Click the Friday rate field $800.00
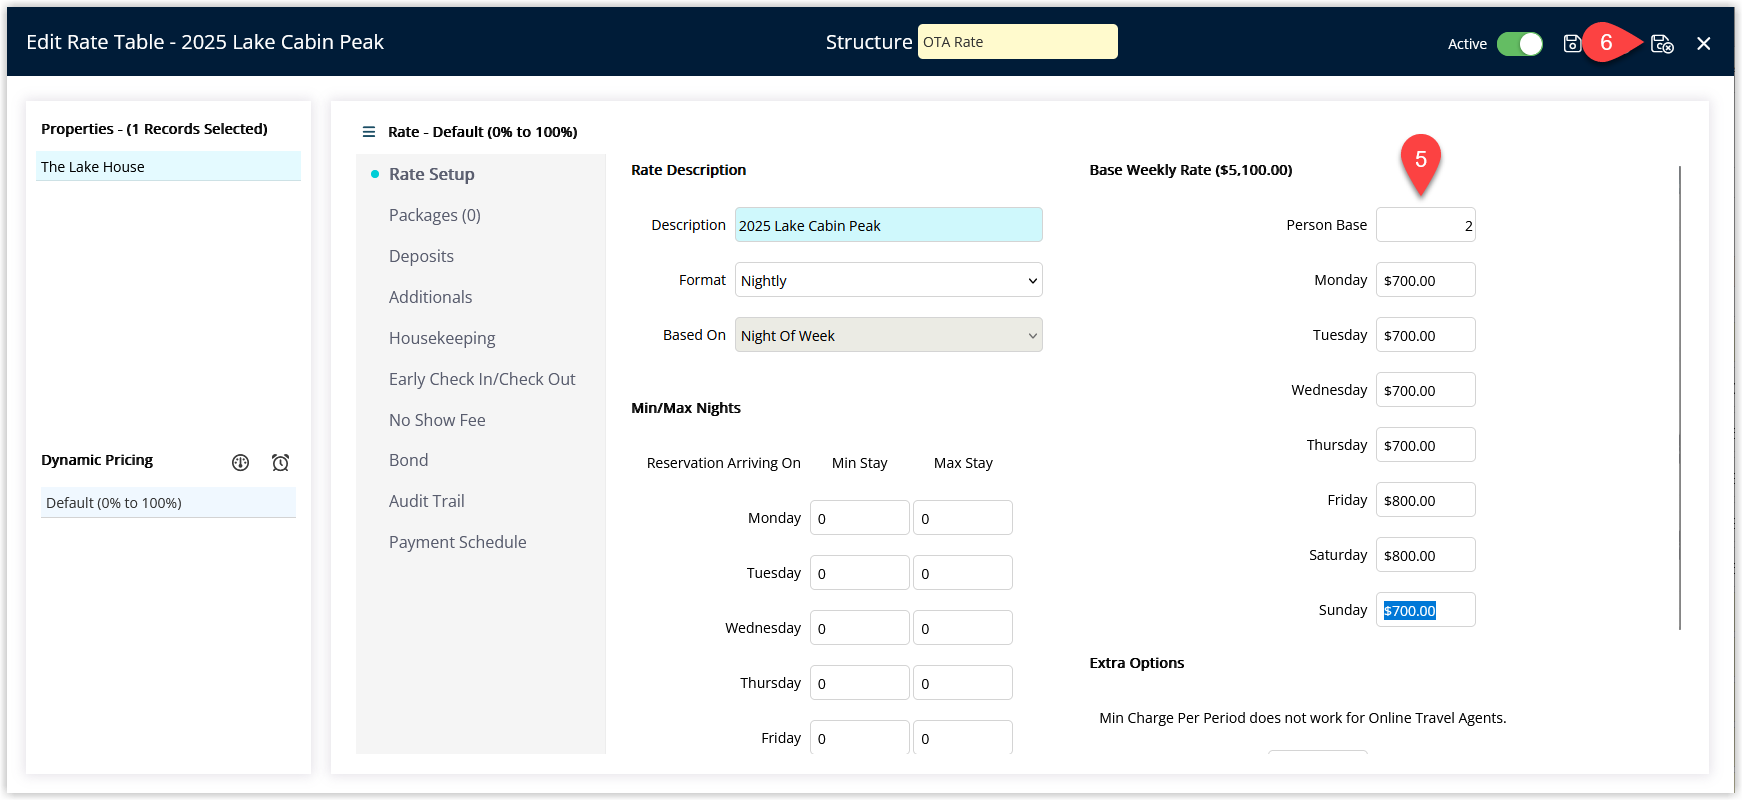 pyautogui.click(x=1426, y=500)
